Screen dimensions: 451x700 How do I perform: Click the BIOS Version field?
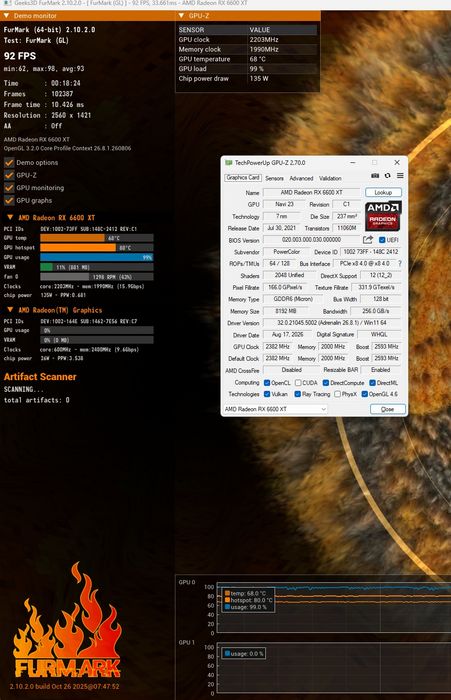311,240
